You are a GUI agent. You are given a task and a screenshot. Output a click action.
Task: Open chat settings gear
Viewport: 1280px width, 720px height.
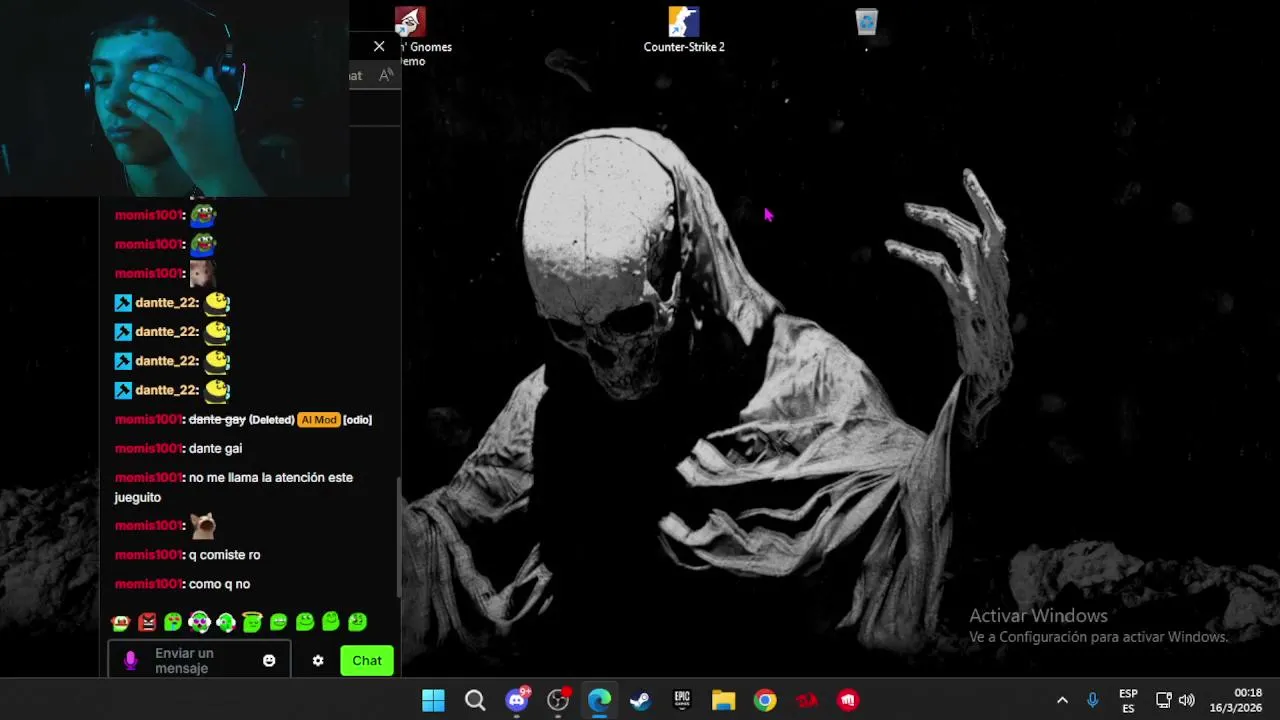(x=318, y=660)
